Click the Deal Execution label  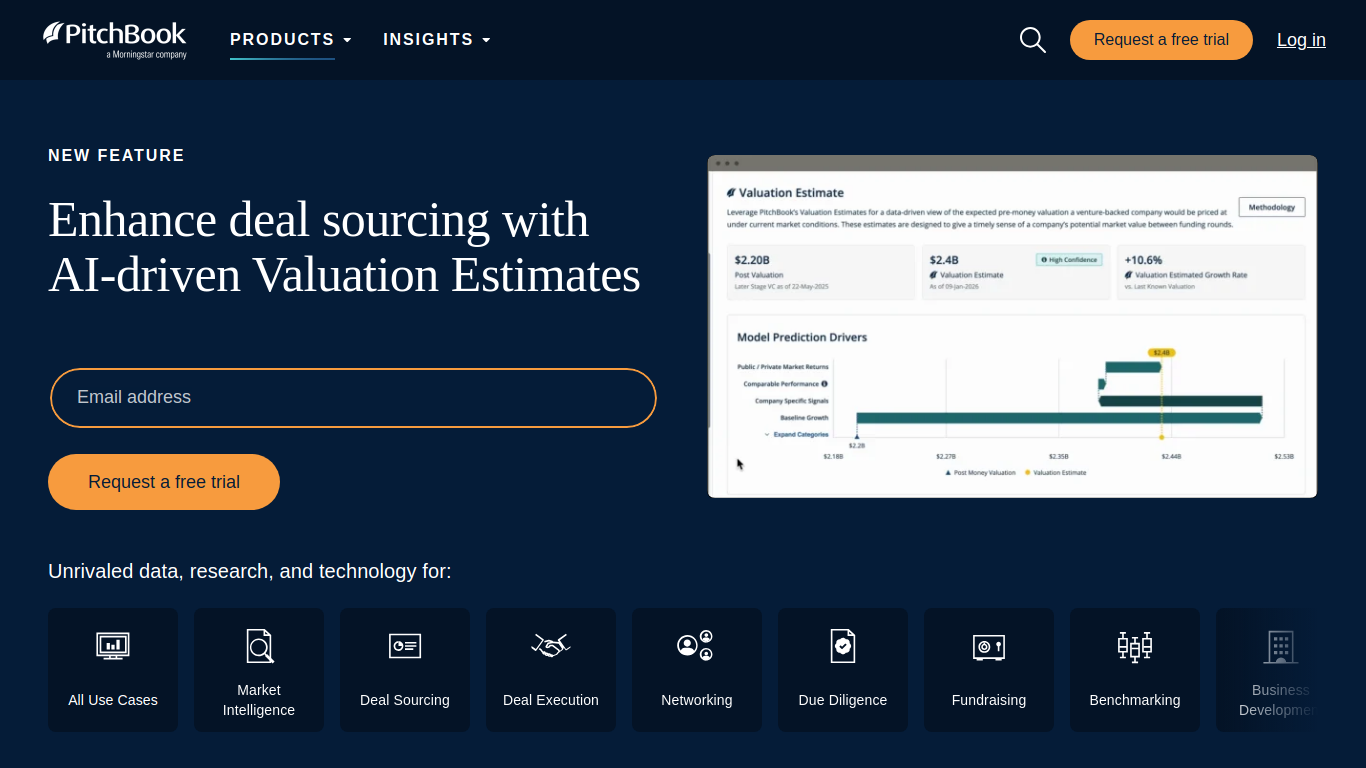551,700
